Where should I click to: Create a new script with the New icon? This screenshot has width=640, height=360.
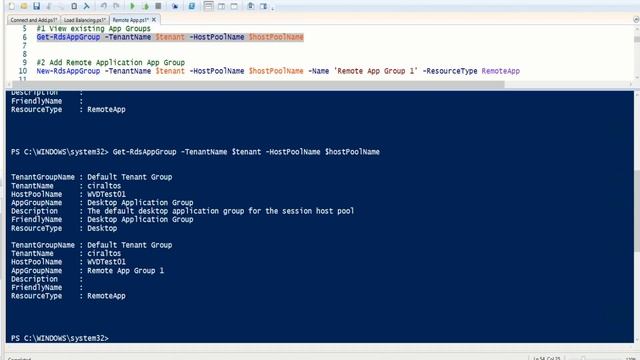[x=11, y=6]
